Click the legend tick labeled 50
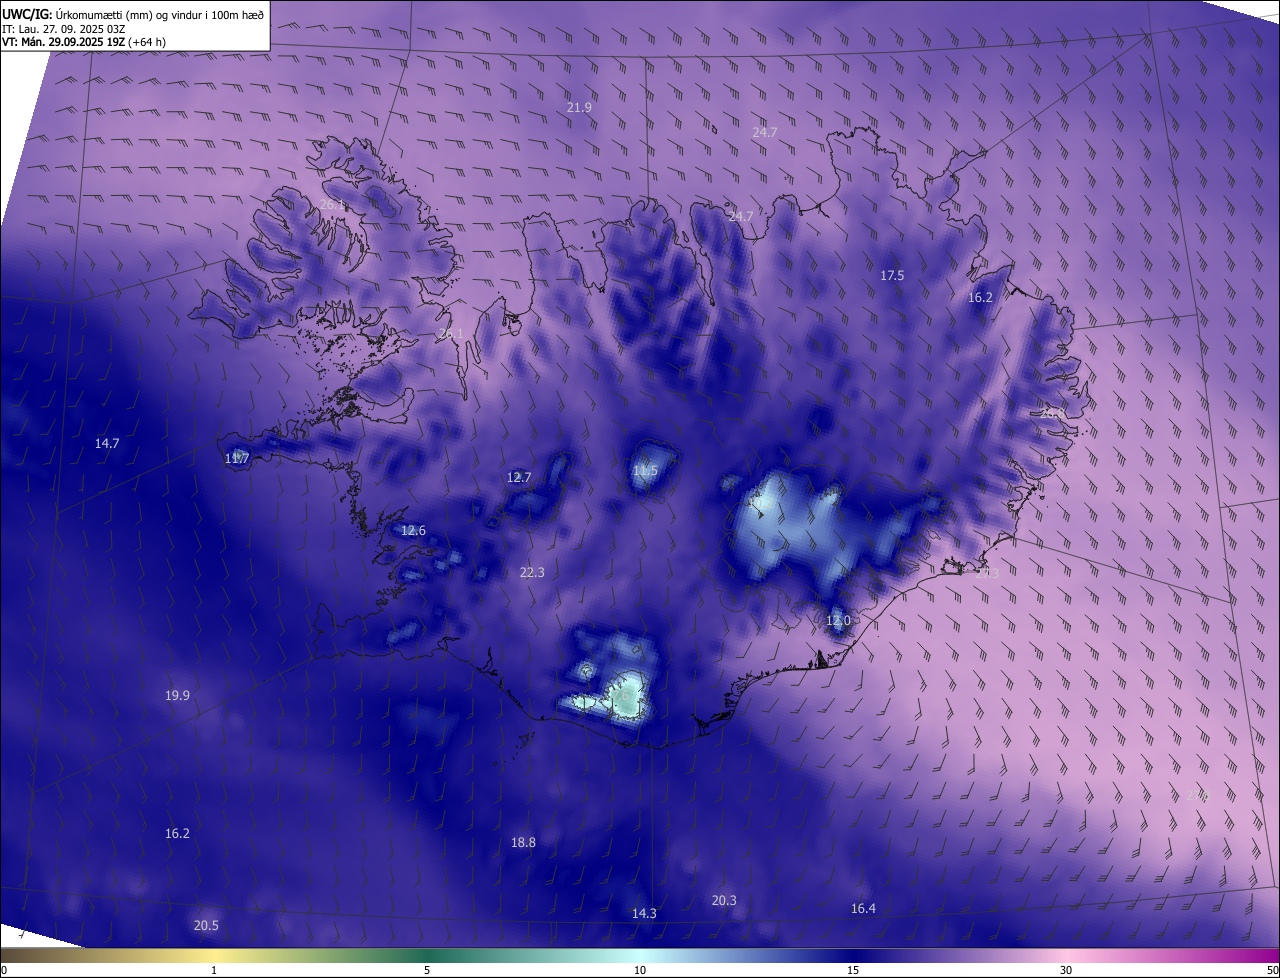This screenshot has width=1280, height=978. tap(1272, 970)
